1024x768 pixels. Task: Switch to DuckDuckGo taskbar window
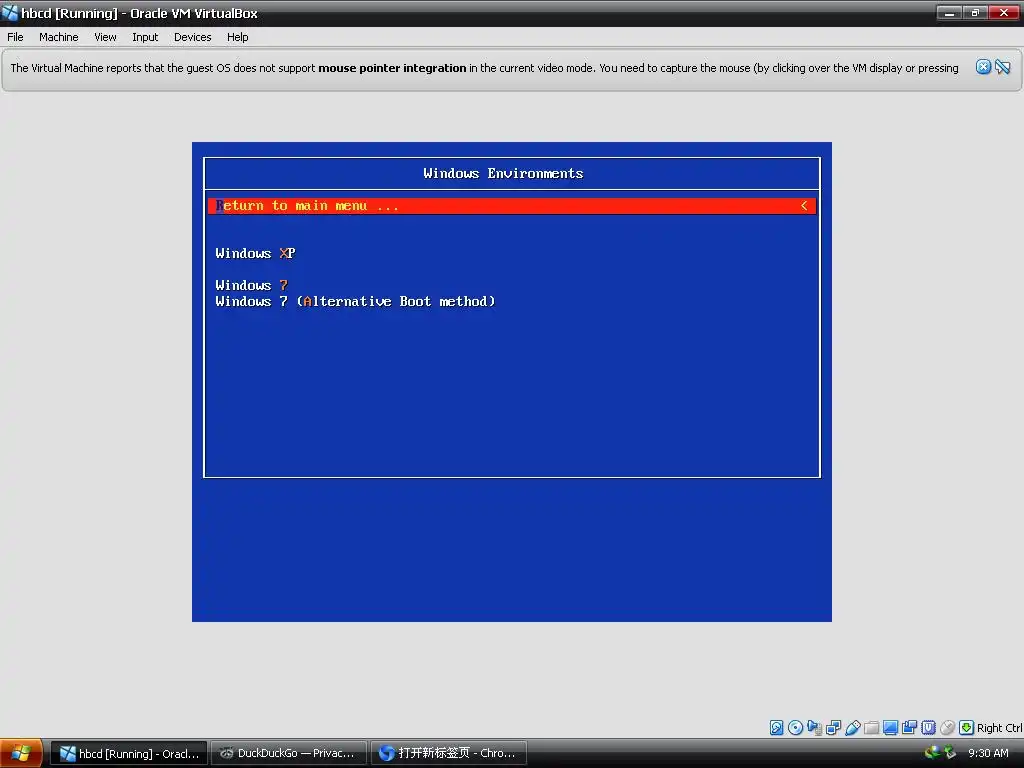pyautogui.click(x=289, y=754)
